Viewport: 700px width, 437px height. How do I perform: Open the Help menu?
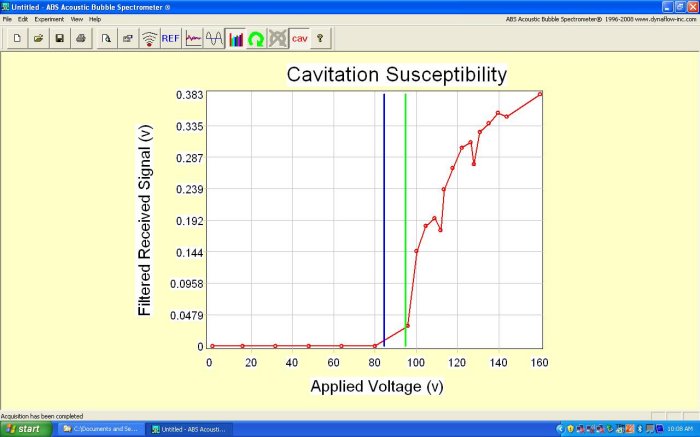[95, 19]
